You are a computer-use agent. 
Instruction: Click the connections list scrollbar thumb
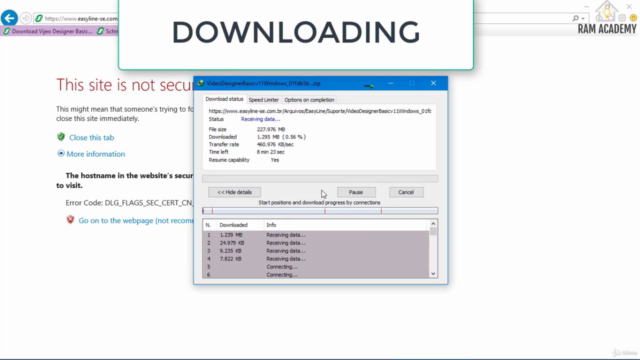(433, 231)
